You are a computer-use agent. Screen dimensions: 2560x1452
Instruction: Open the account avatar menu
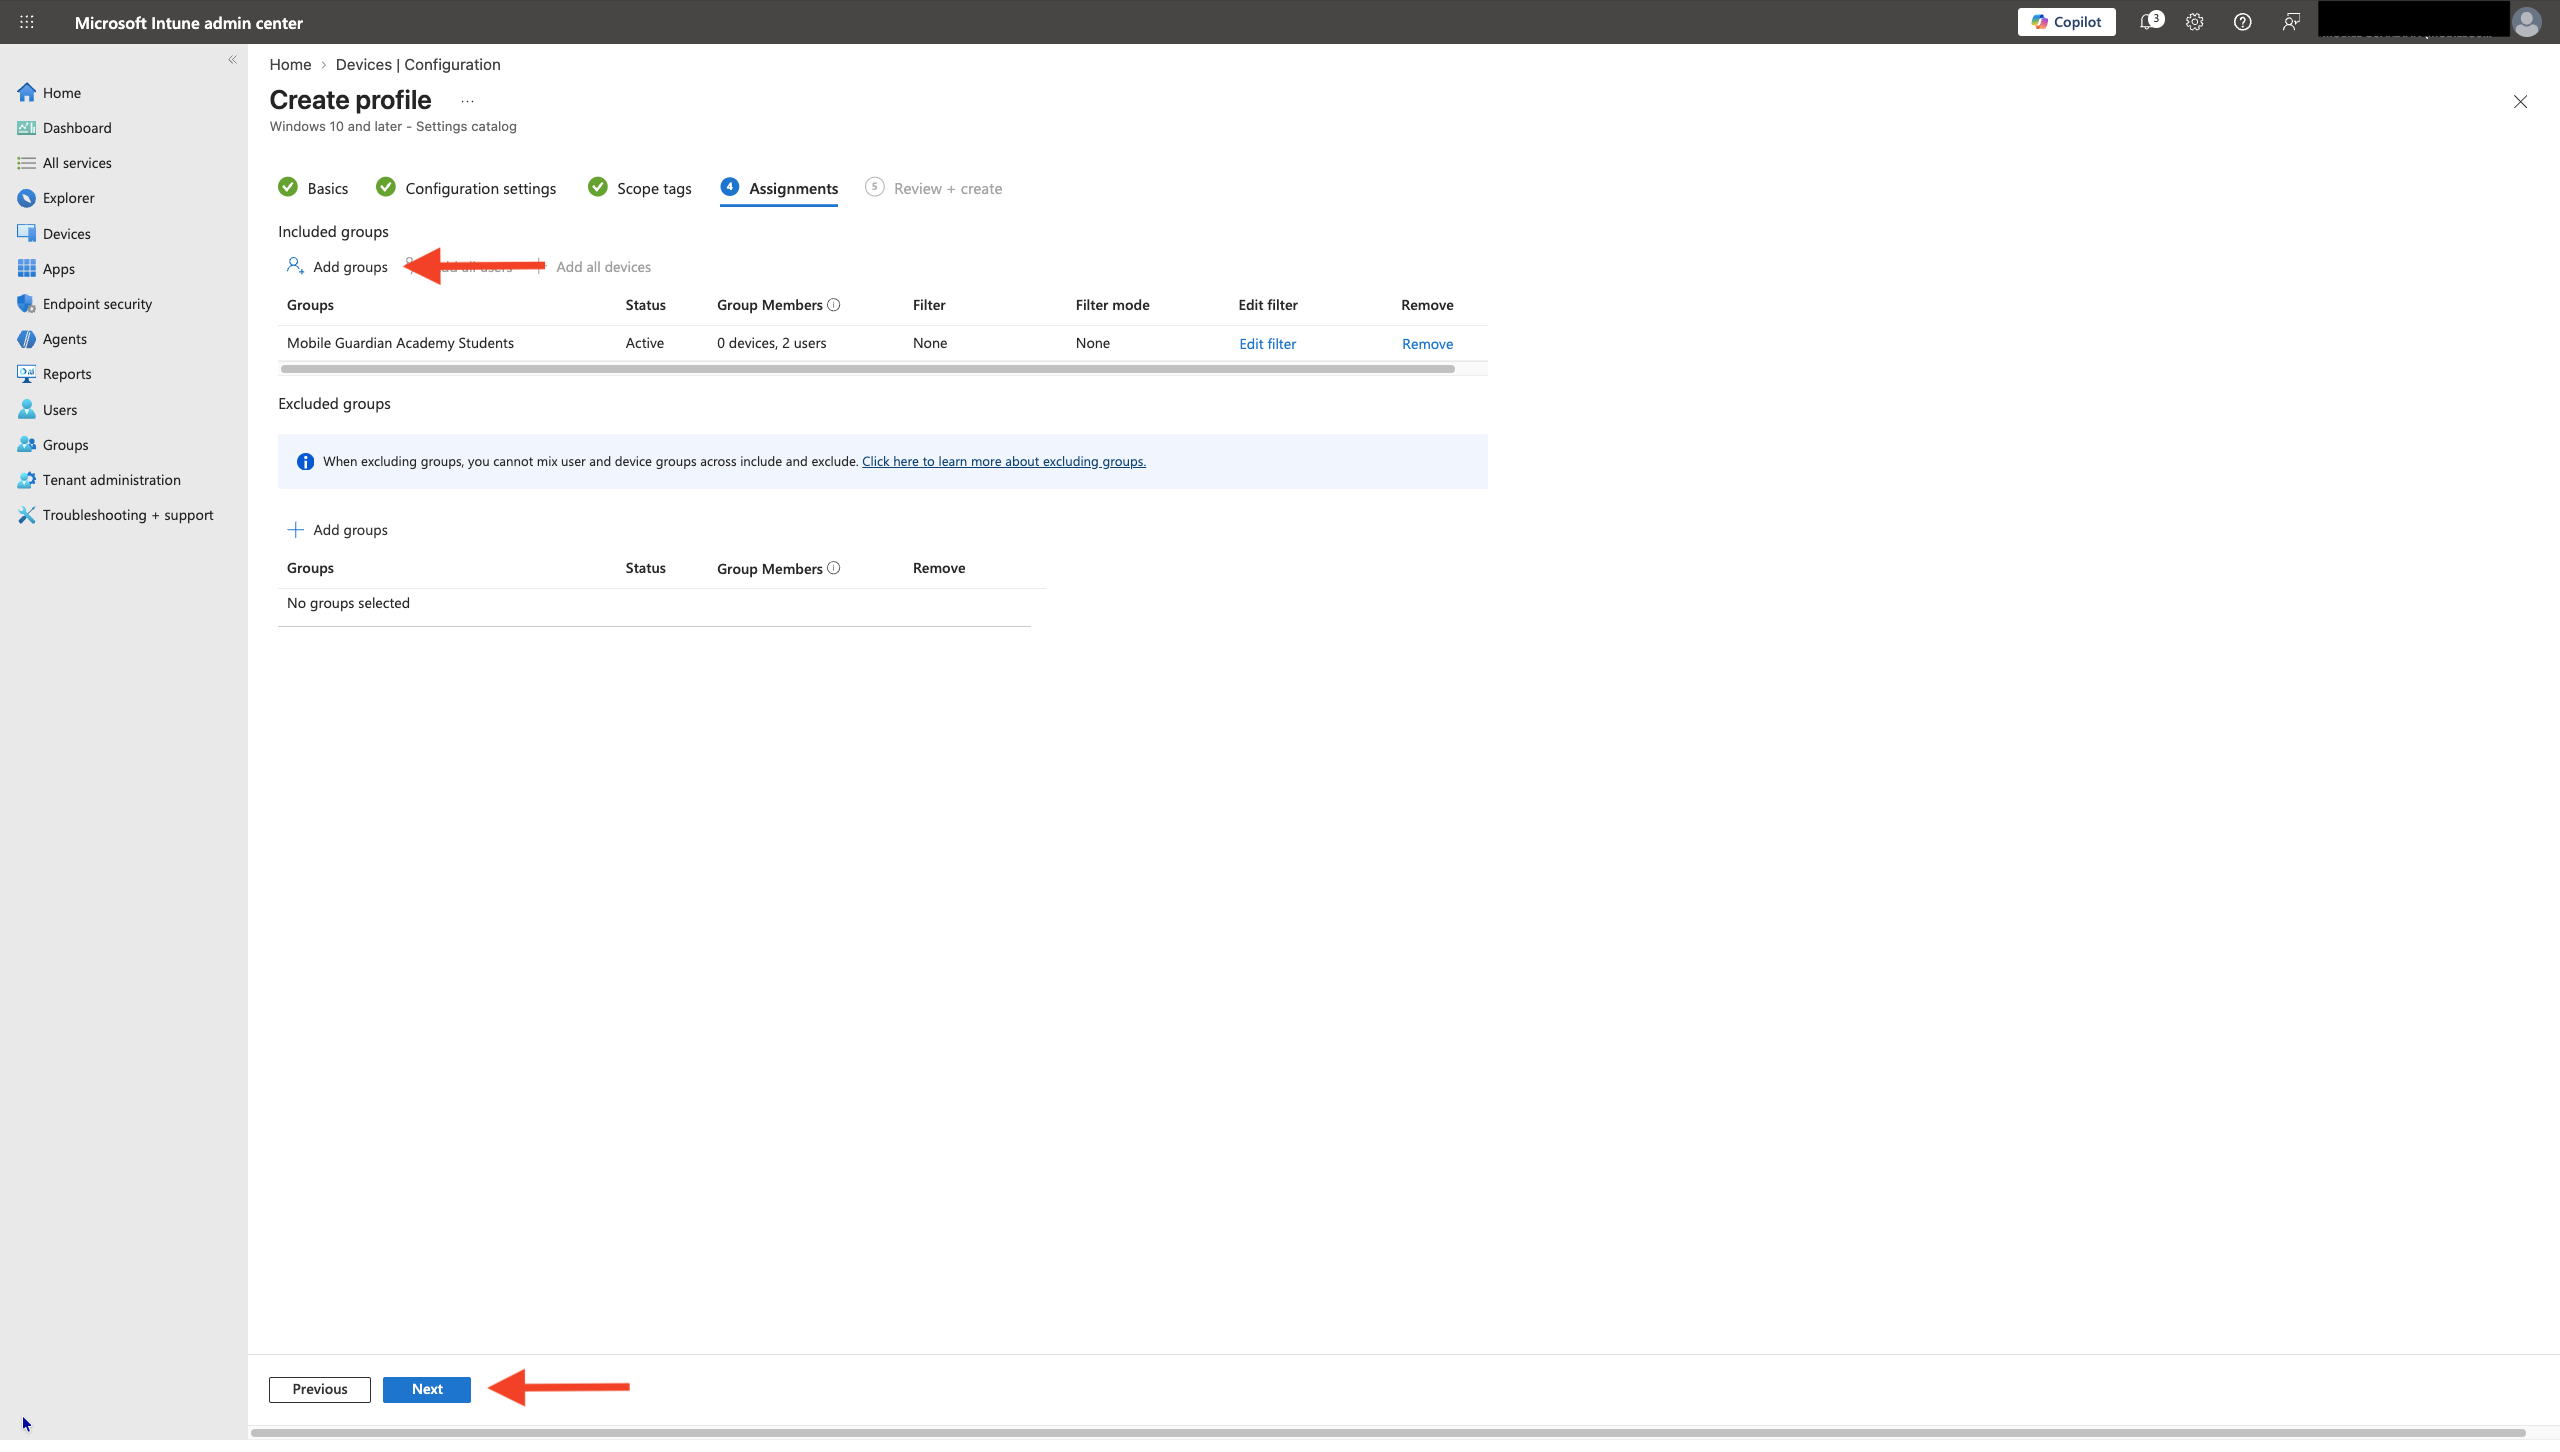(2527, 22)
